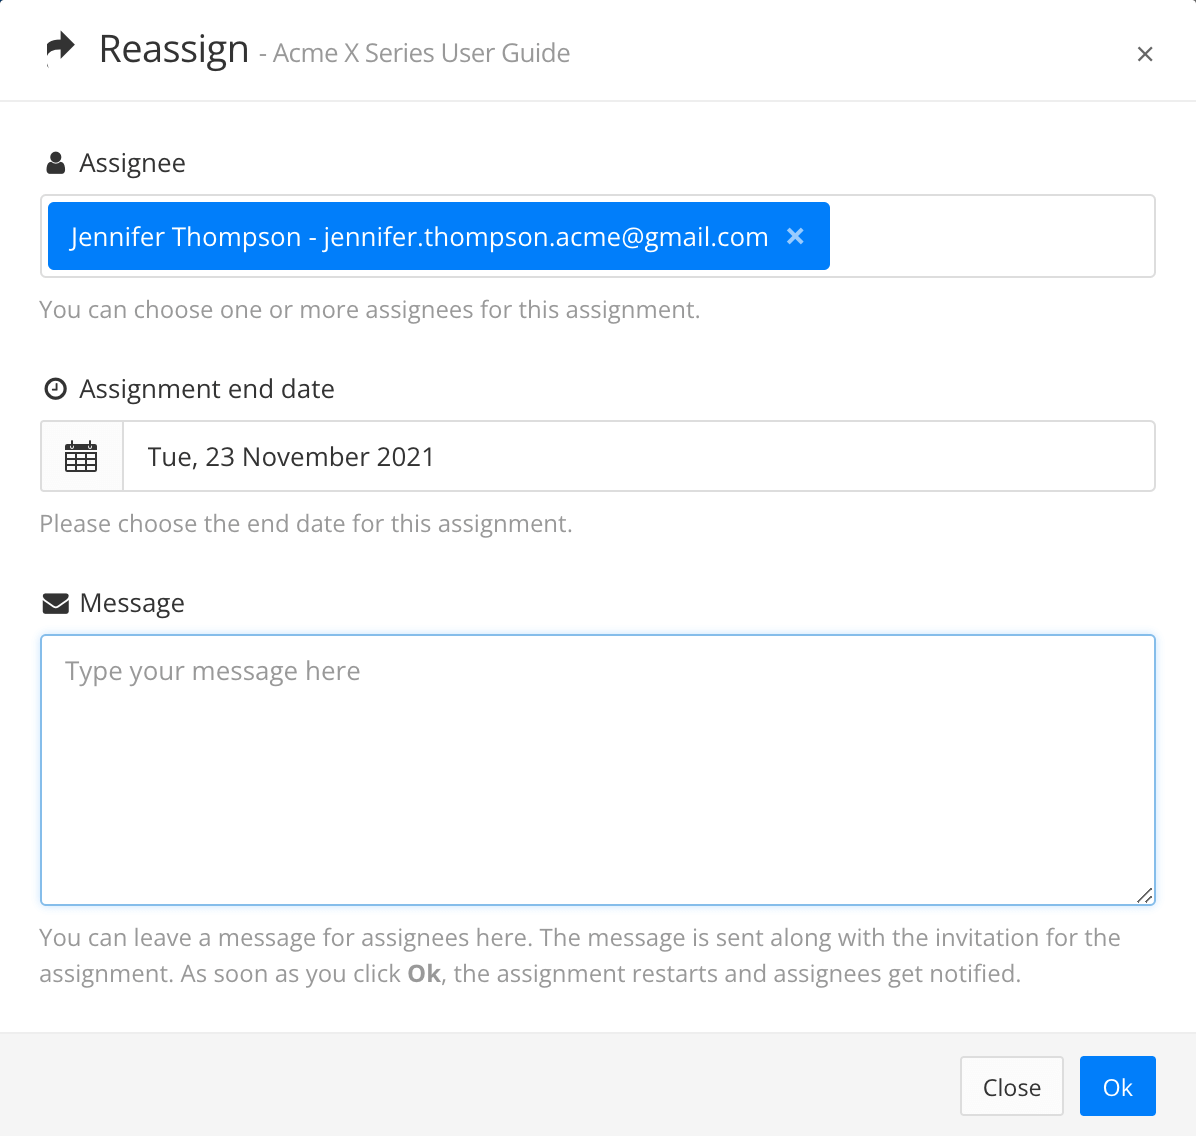Click the Assignment end date label
This screenshot has height=1136, width=1196.
coord(207,389)
